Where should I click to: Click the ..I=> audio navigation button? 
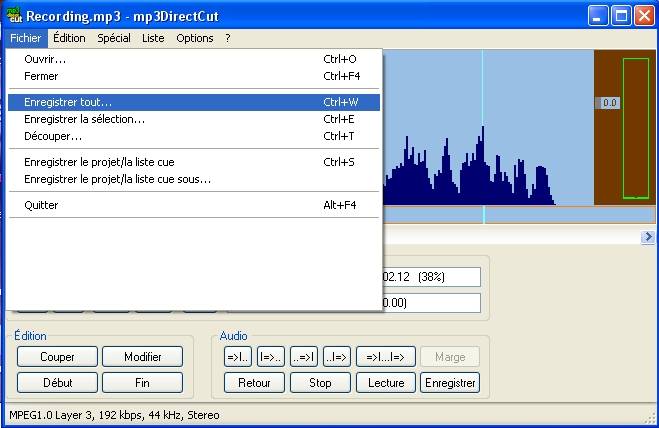coord(337,357)
